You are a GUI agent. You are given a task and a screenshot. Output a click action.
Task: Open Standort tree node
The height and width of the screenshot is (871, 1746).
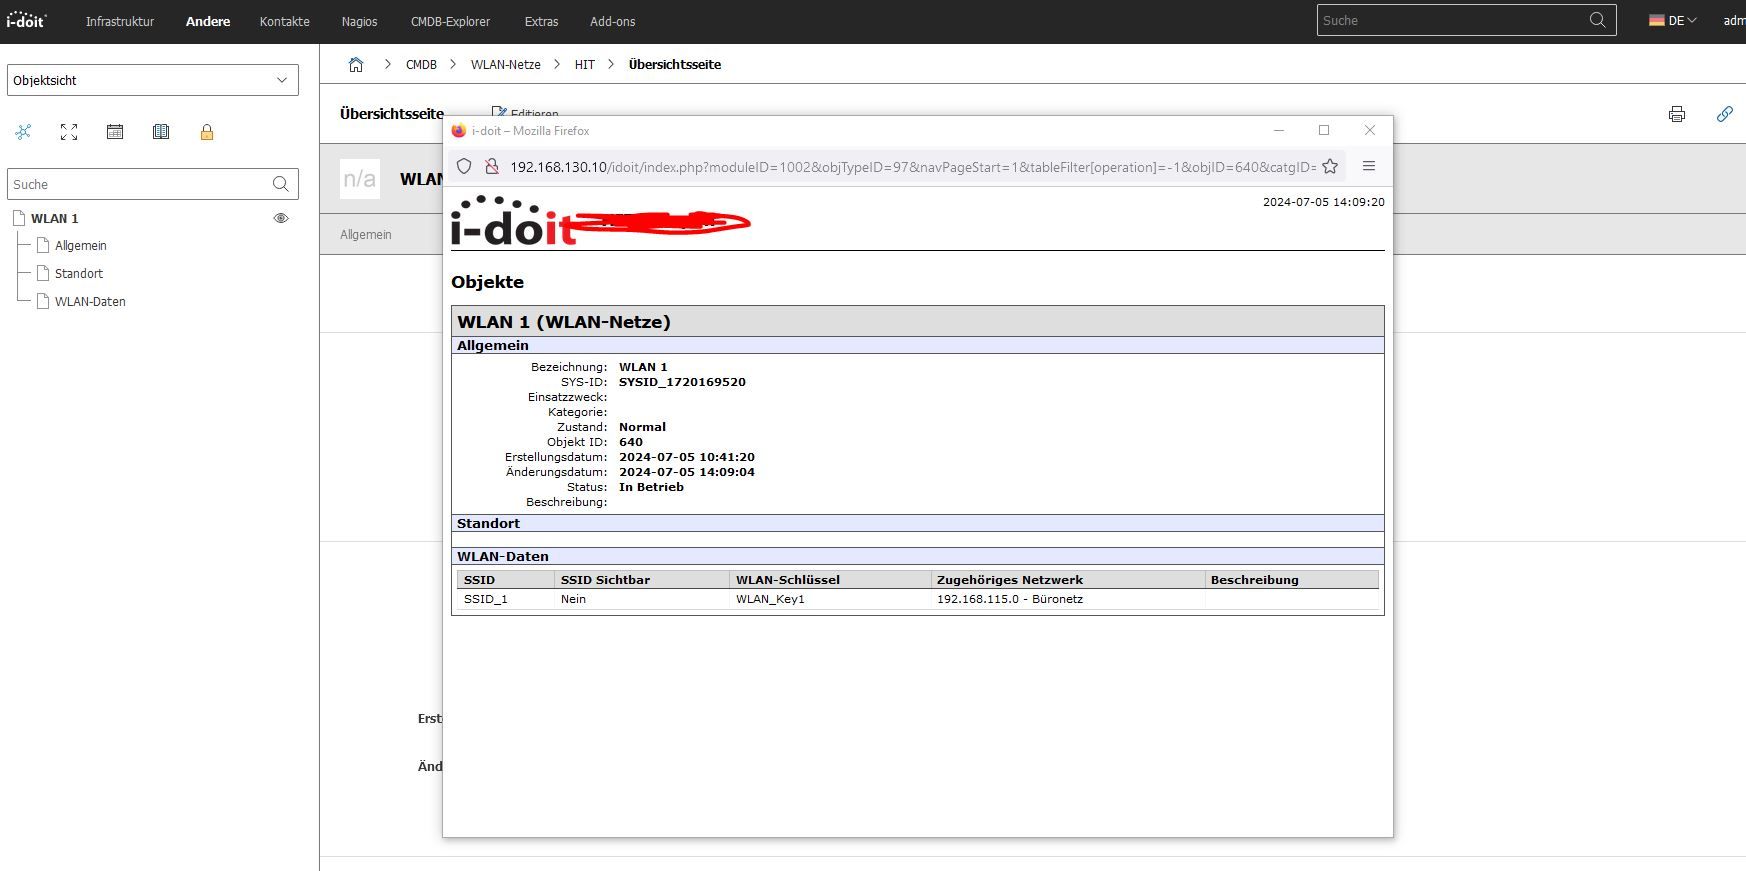coord(79,273)
